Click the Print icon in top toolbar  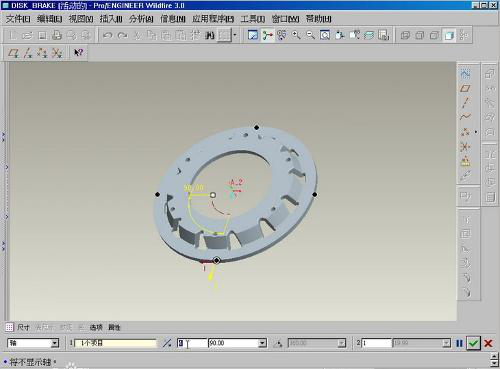pyautogui.click(x=56, y=35)
